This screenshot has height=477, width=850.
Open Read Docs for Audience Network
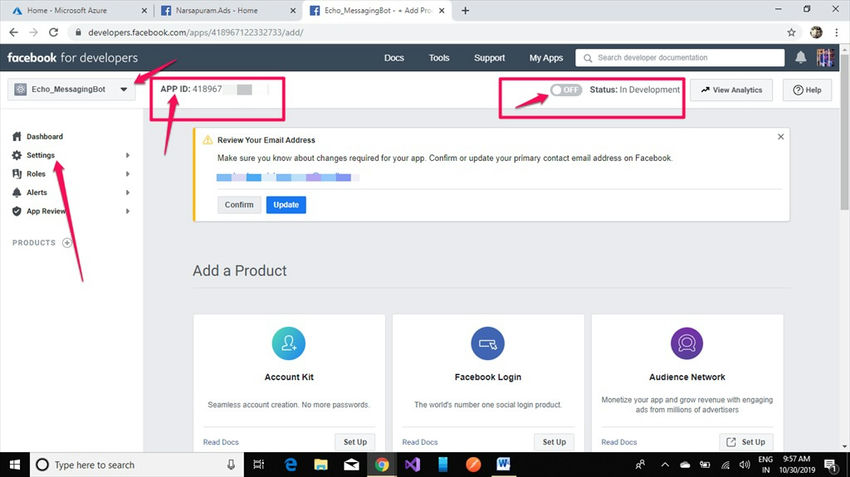pos(619,442)
